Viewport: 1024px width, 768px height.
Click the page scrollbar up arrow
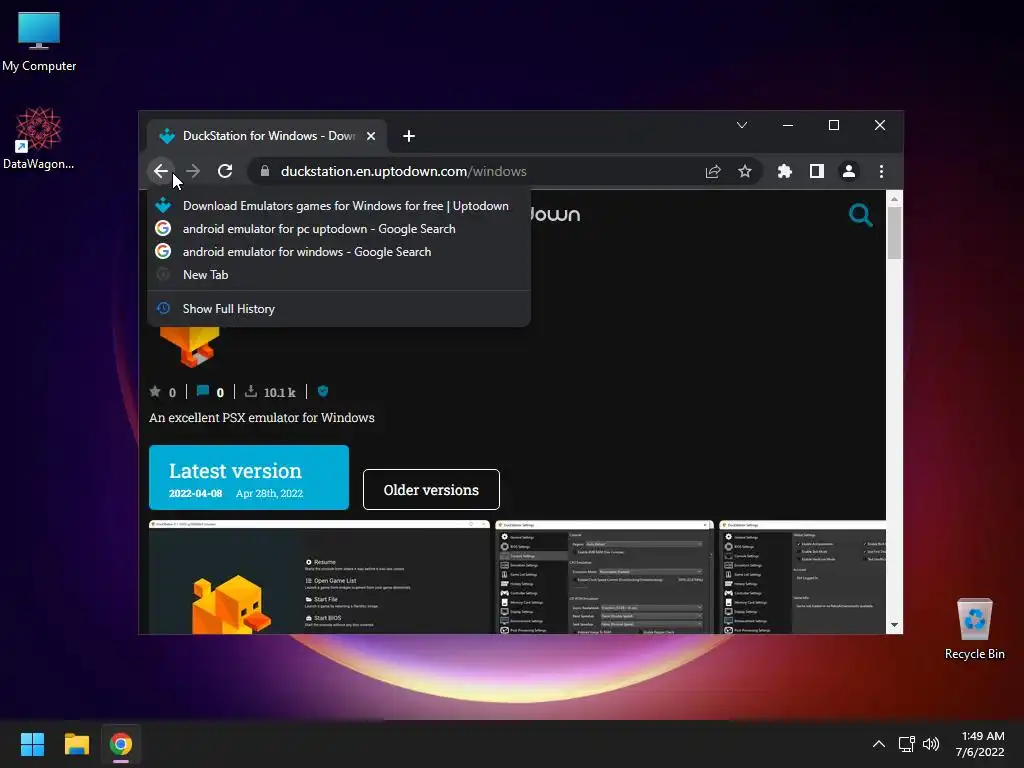[894, 199]
